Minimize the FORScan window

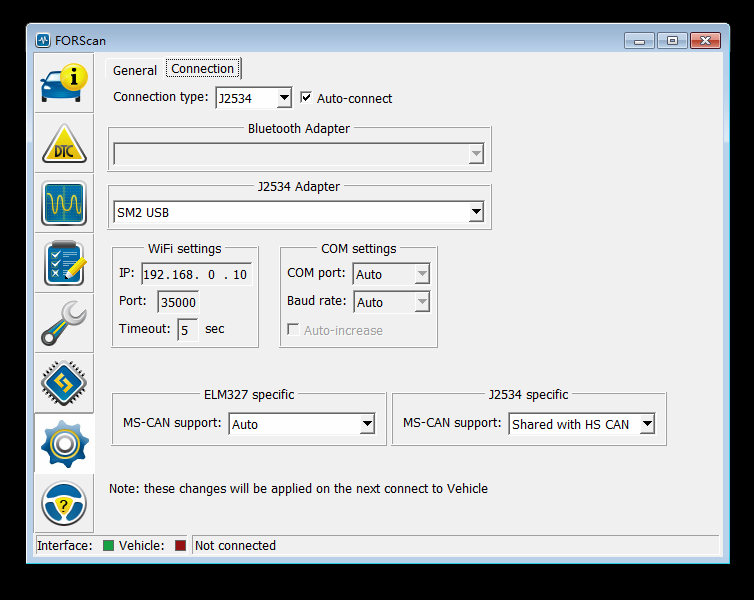[x=639, y=41]
